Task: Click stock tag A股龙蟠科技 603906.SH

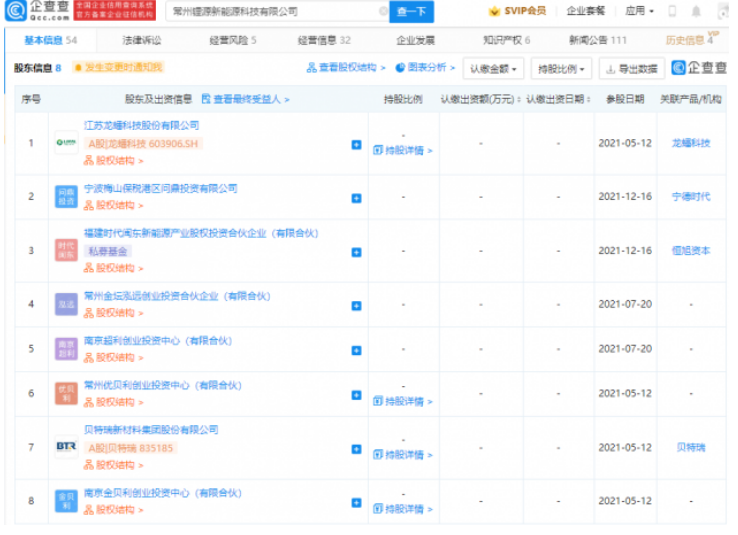Action: tap(143, 144)
